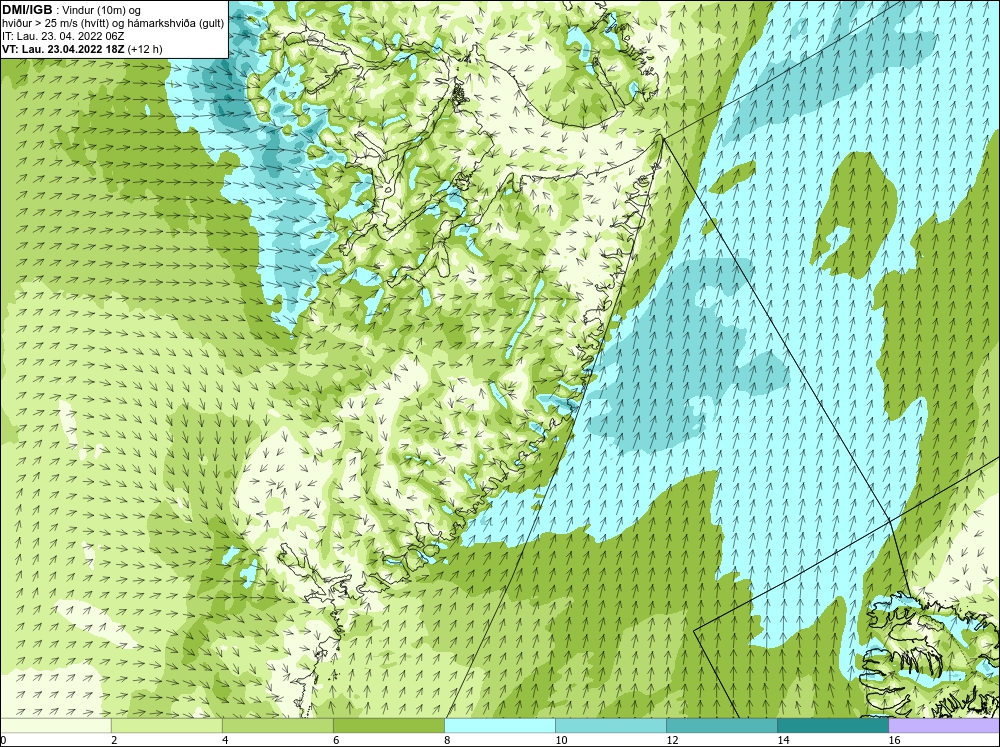Click the 'VT: Lau. 23.04.2022 18Z' line

pyautogui.click(x=63, y=49)
